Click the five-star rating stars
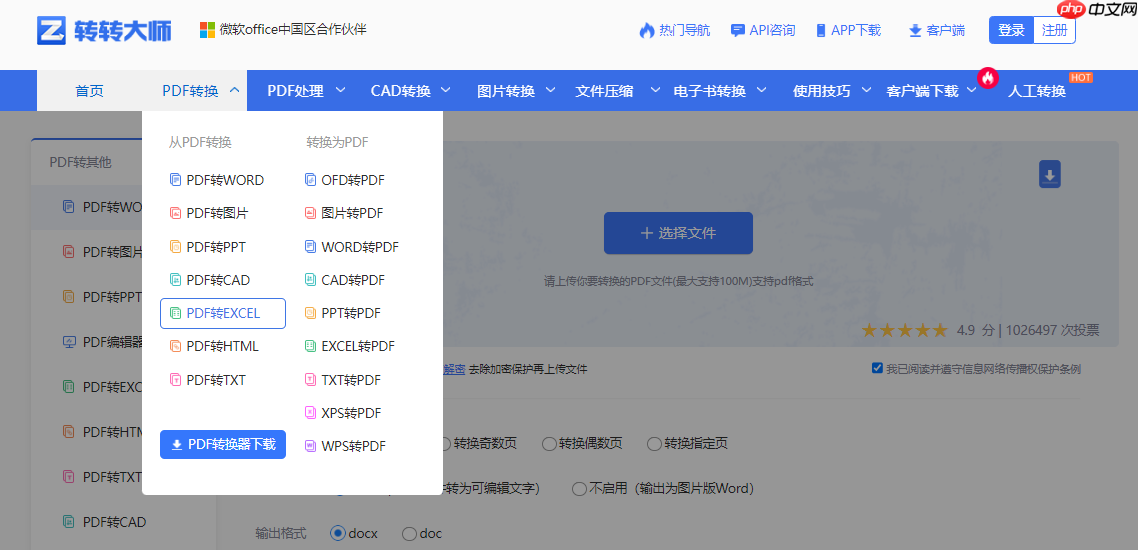 click(904, 331)
